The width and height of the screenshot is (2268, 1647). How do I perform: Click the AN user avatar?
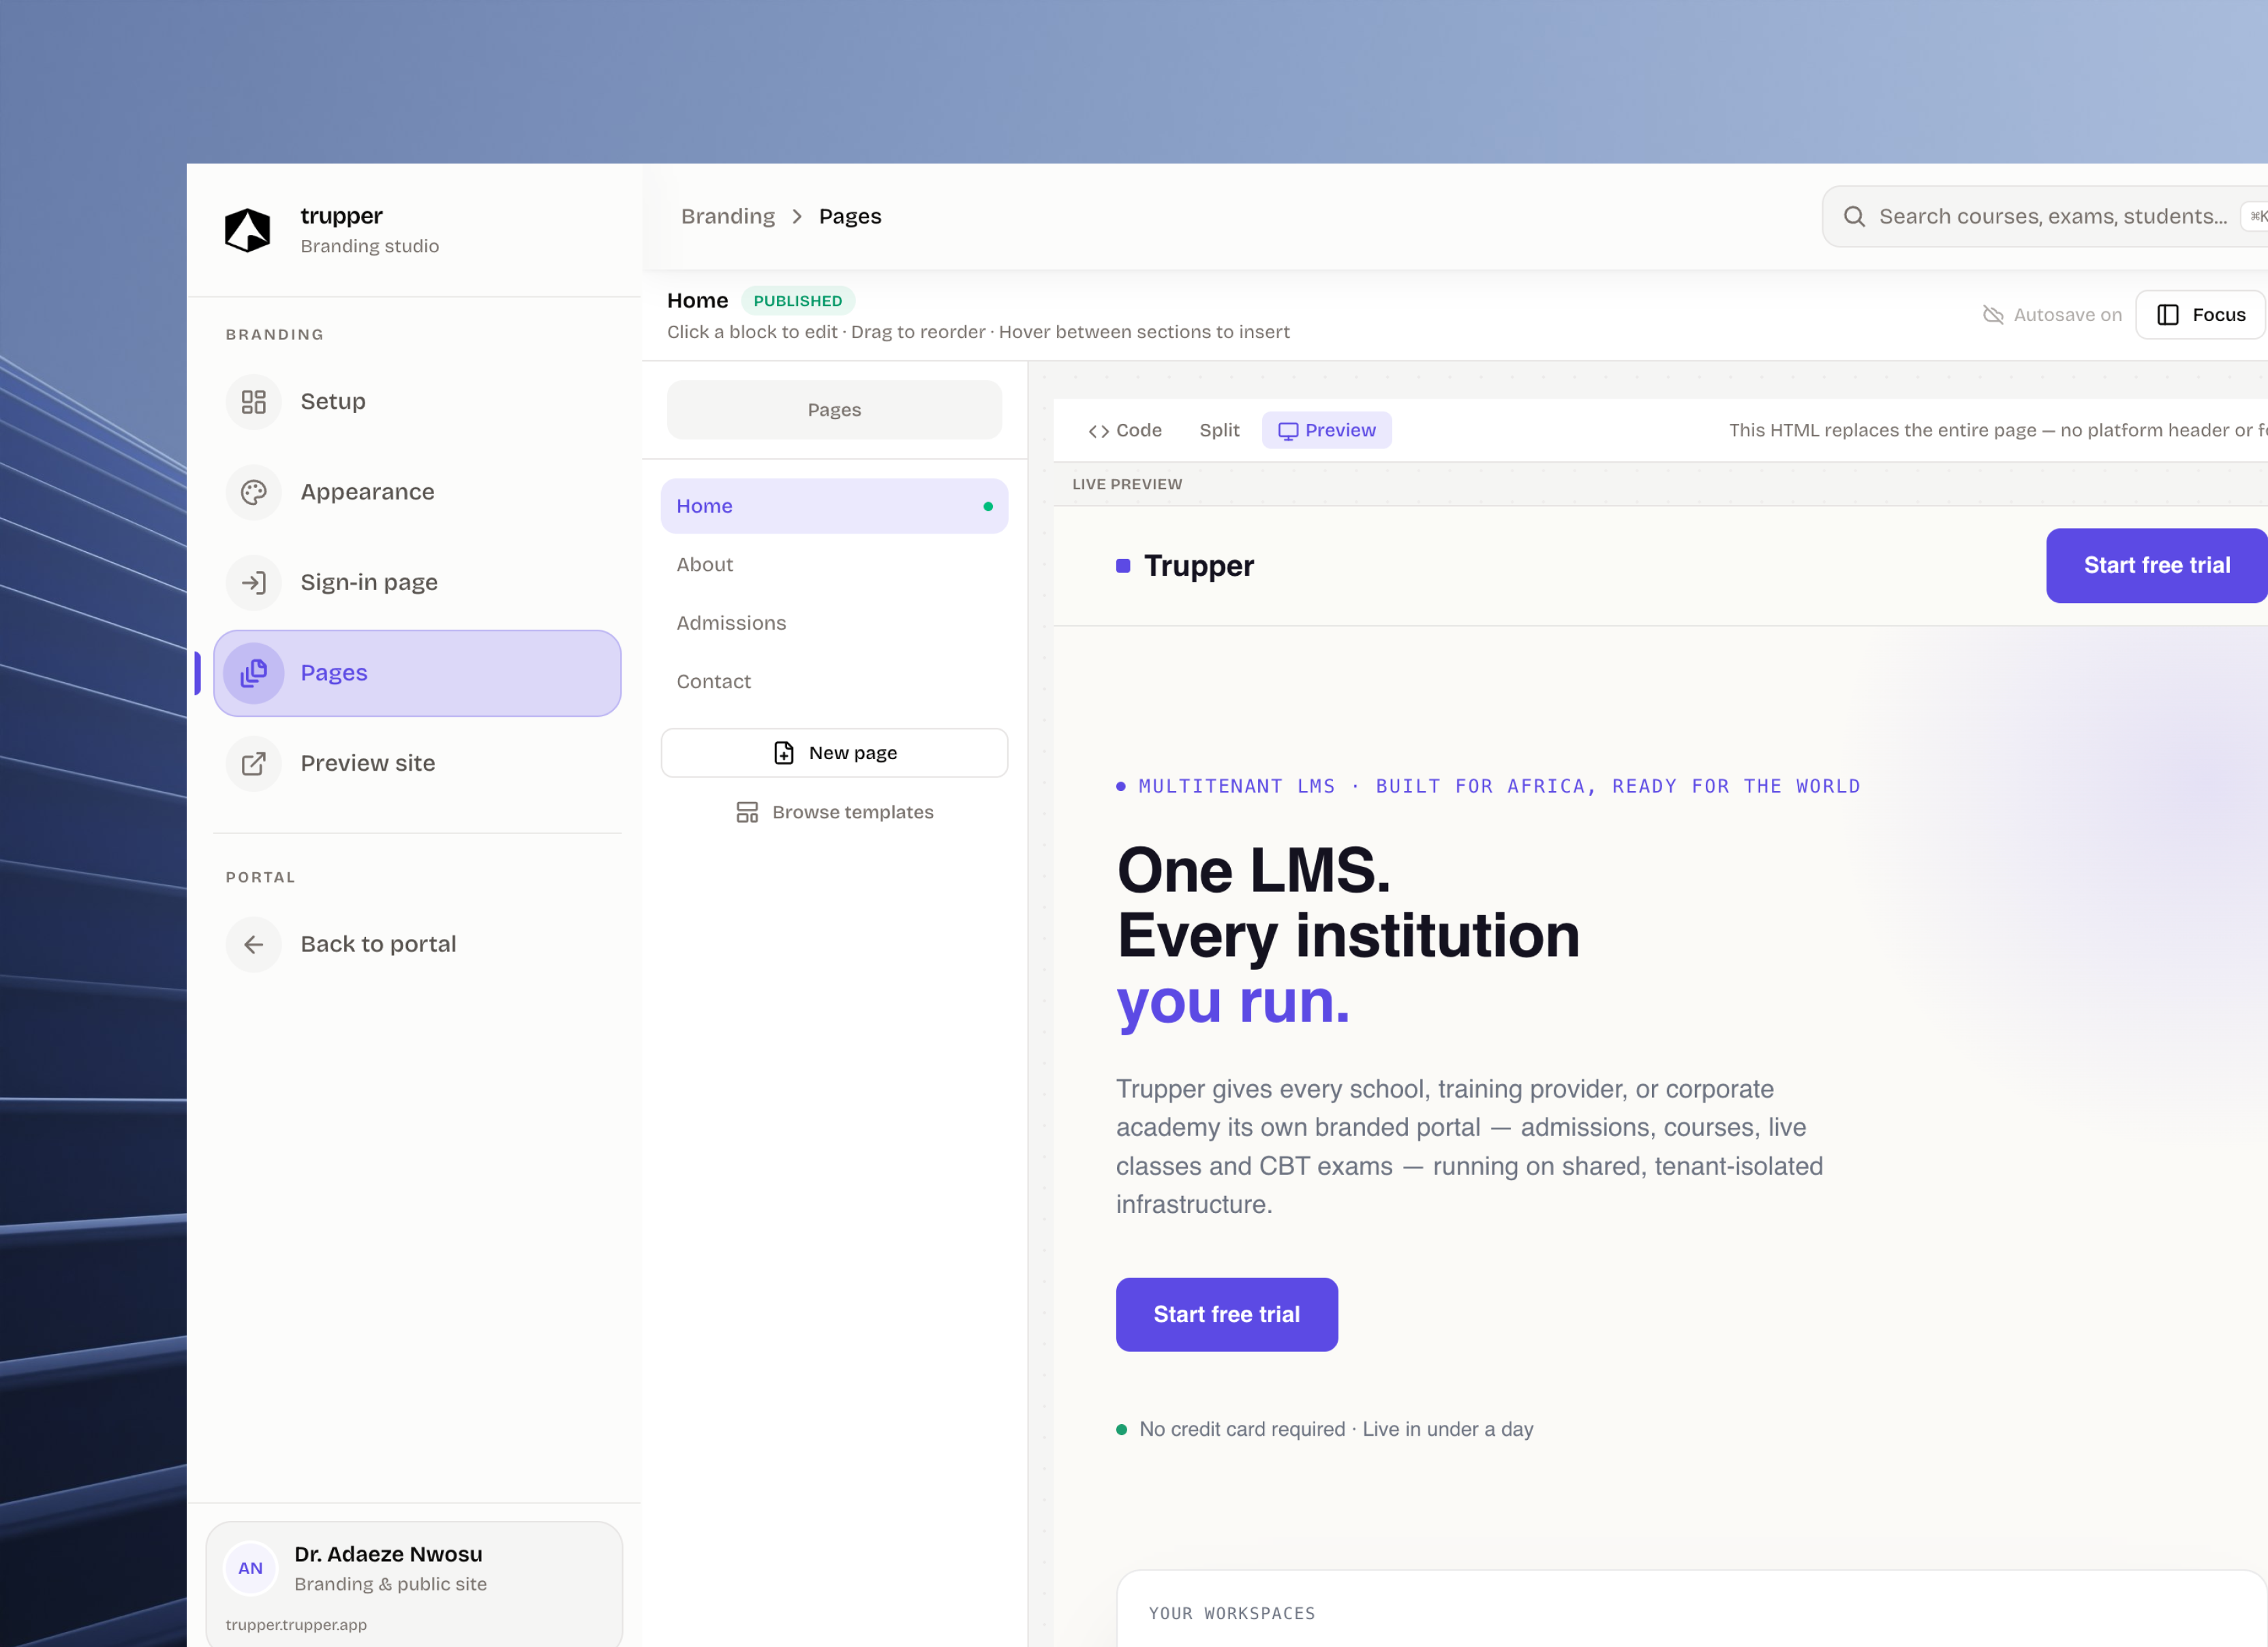250,1568
